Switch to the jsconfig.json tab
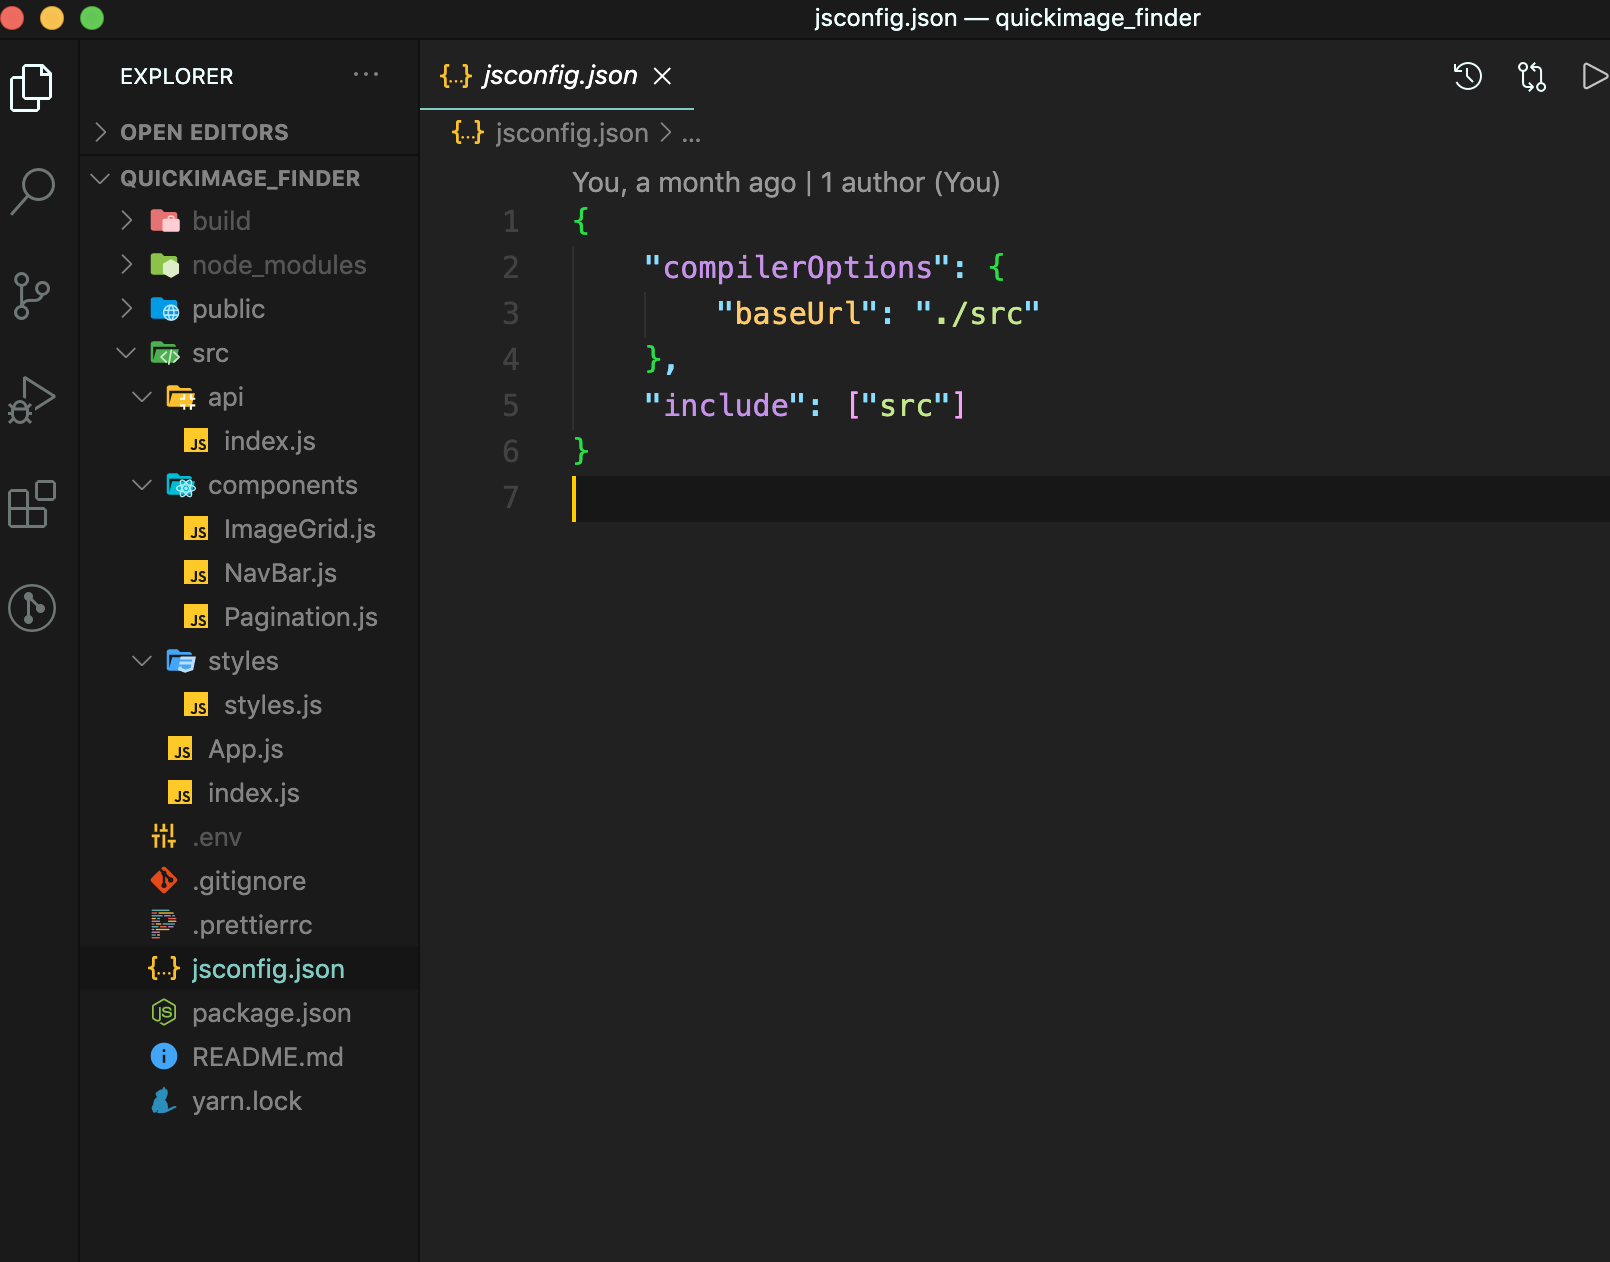 pos(561,75)
